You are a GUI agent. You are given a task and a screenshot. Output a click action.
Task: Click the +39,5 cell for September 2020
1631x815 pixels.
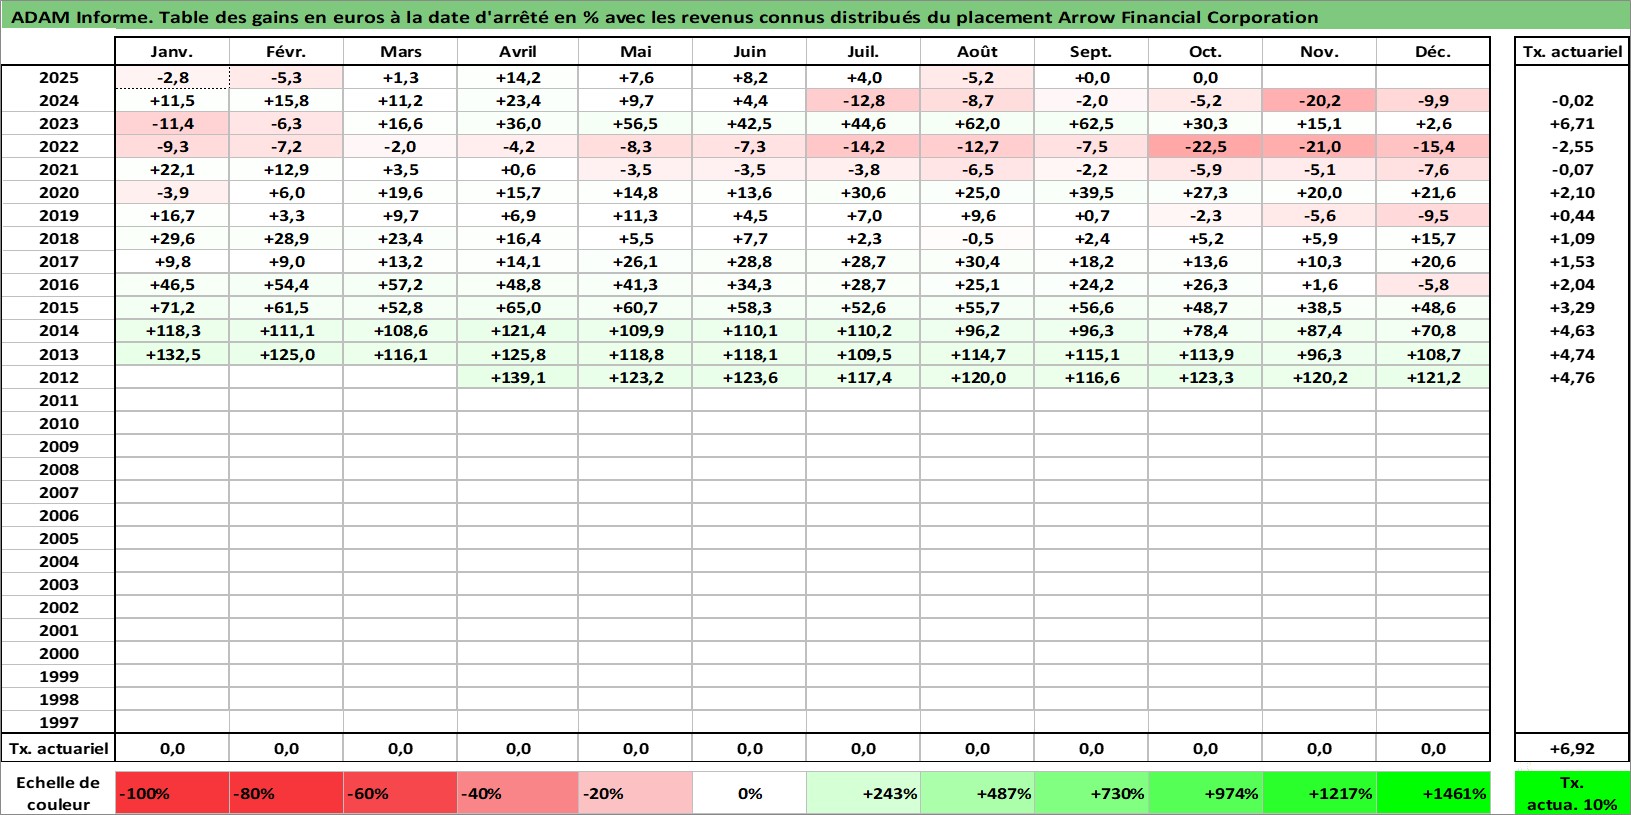point(1091,192)
